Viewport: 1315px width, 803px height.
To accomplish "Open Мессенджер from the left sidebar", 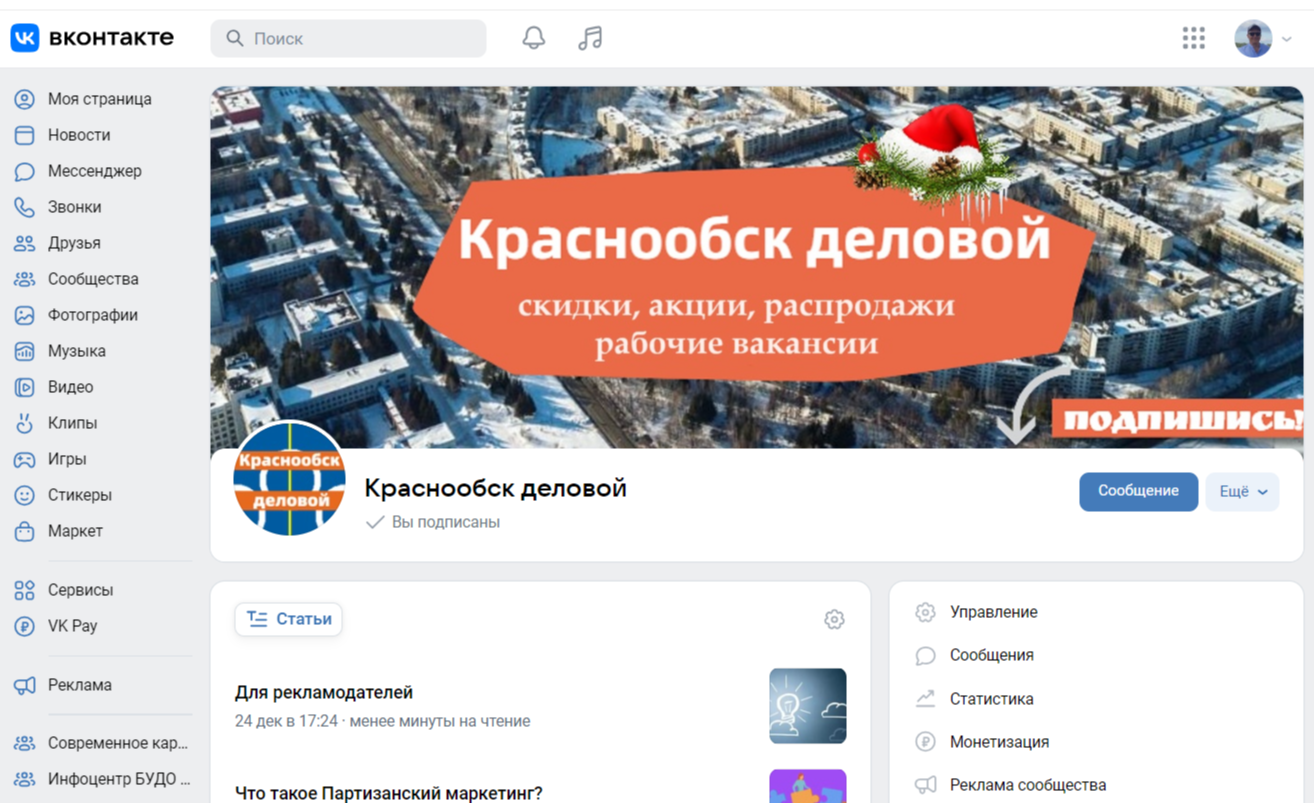I will [94, 171].
